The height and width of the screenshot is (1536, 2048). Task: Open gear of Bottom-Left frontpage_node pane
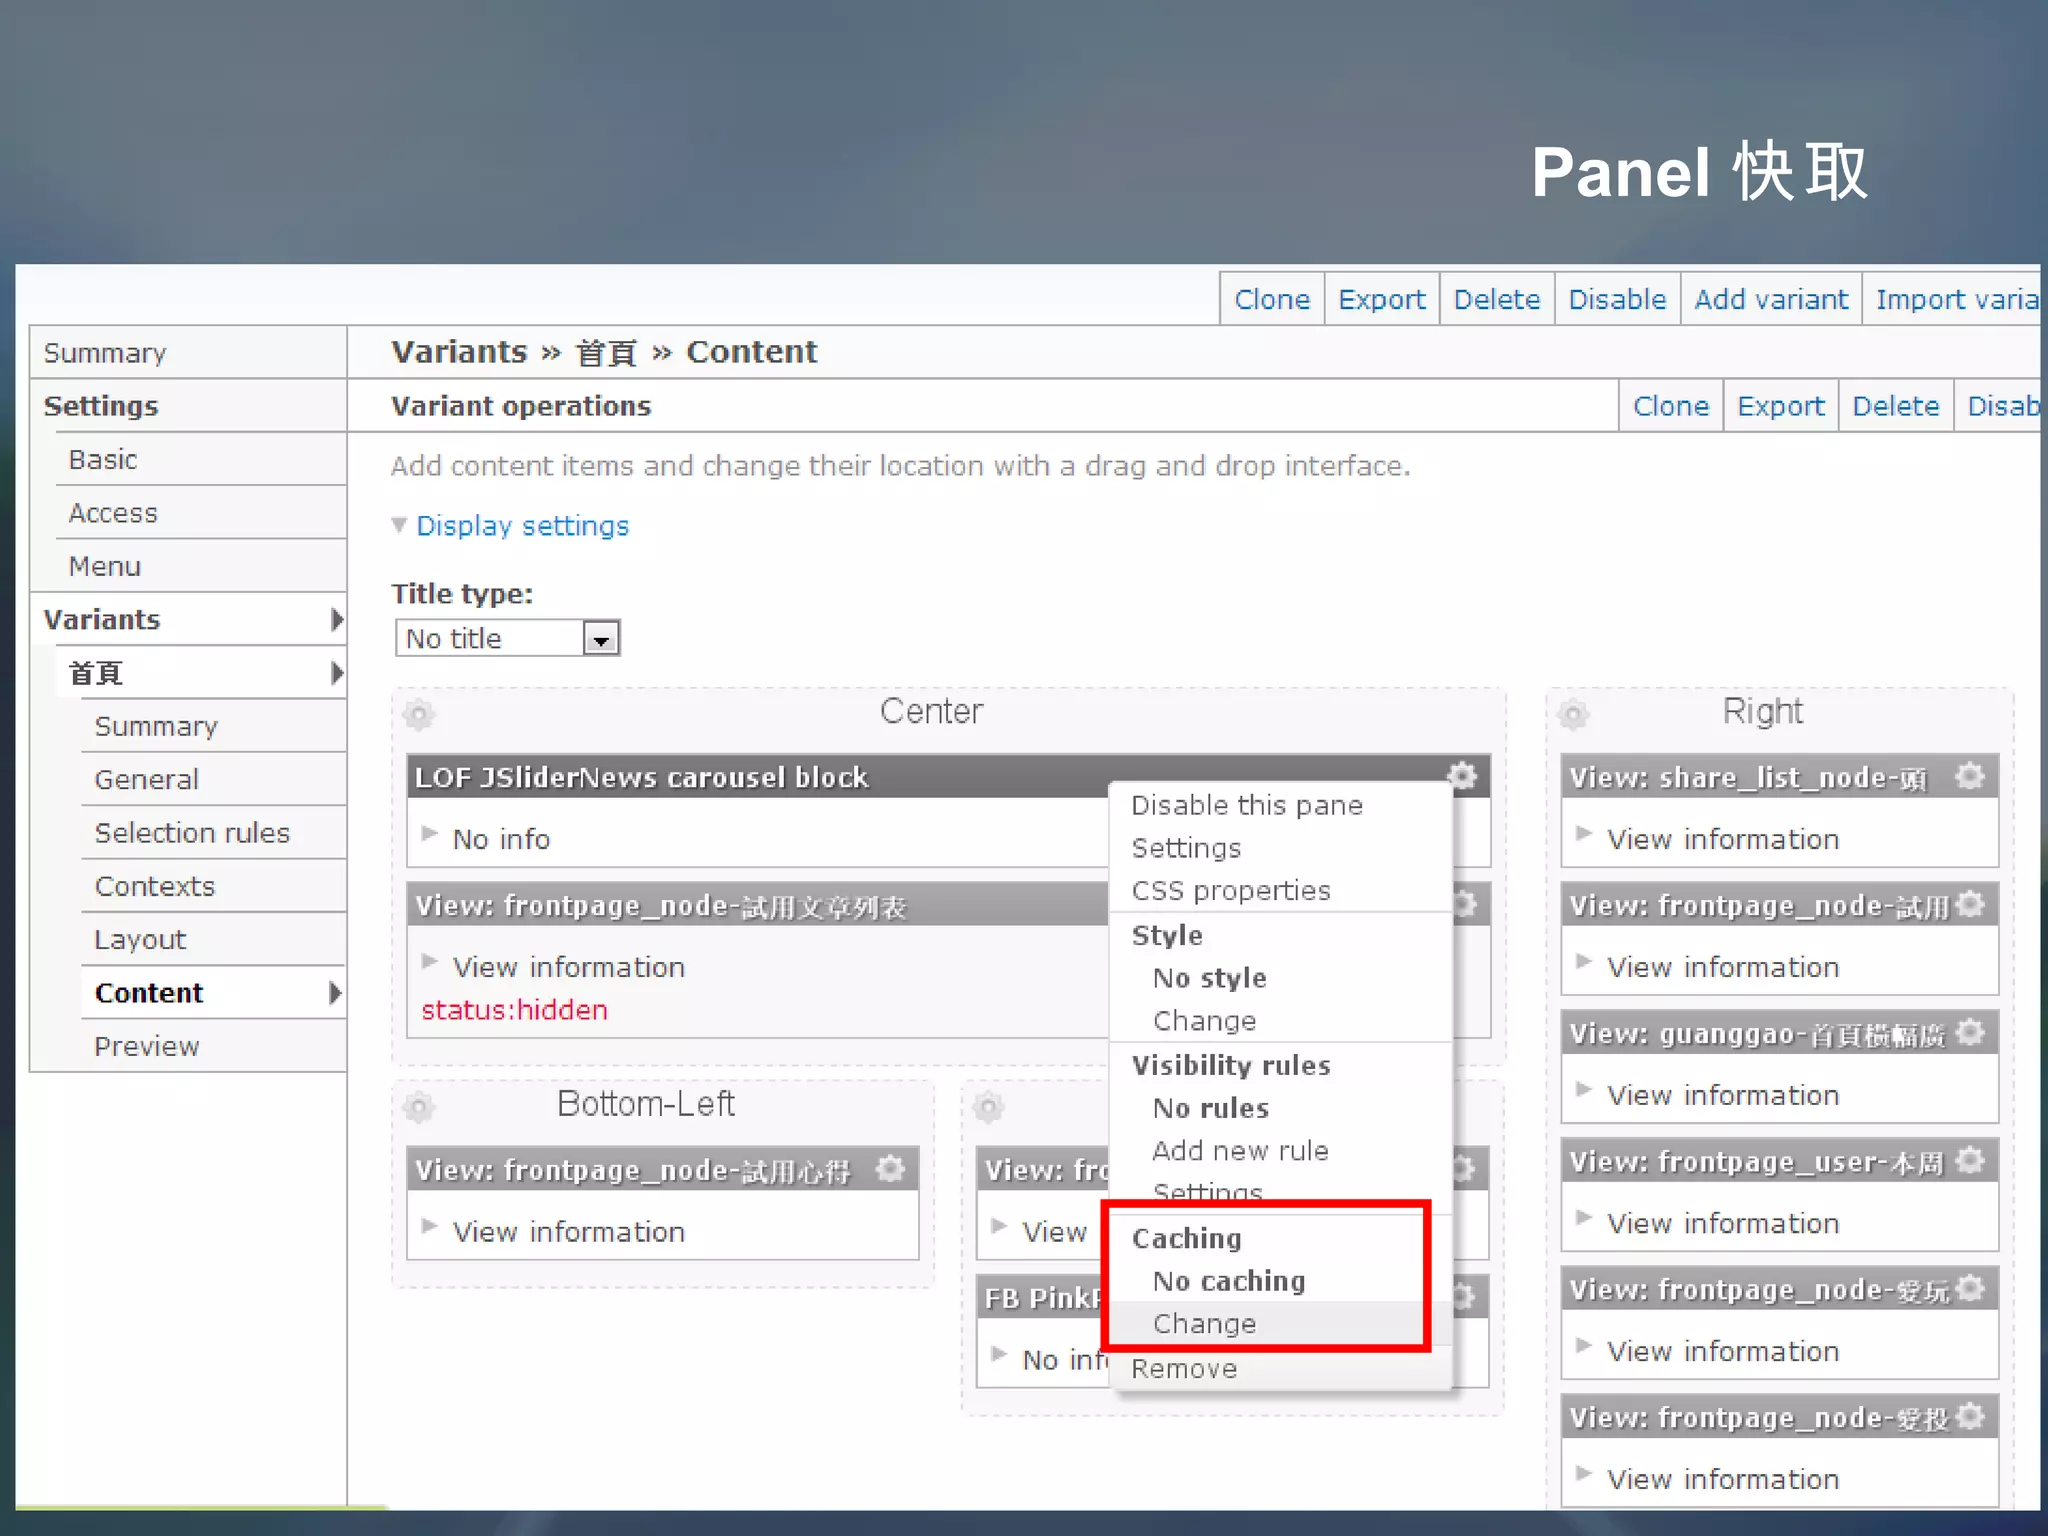coord(890,1168)
